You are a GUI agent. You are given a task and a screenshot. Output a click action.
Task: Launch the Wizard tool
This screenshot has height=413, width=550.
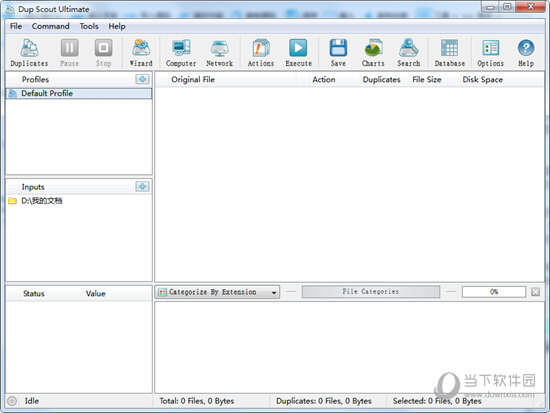point(141,53)
